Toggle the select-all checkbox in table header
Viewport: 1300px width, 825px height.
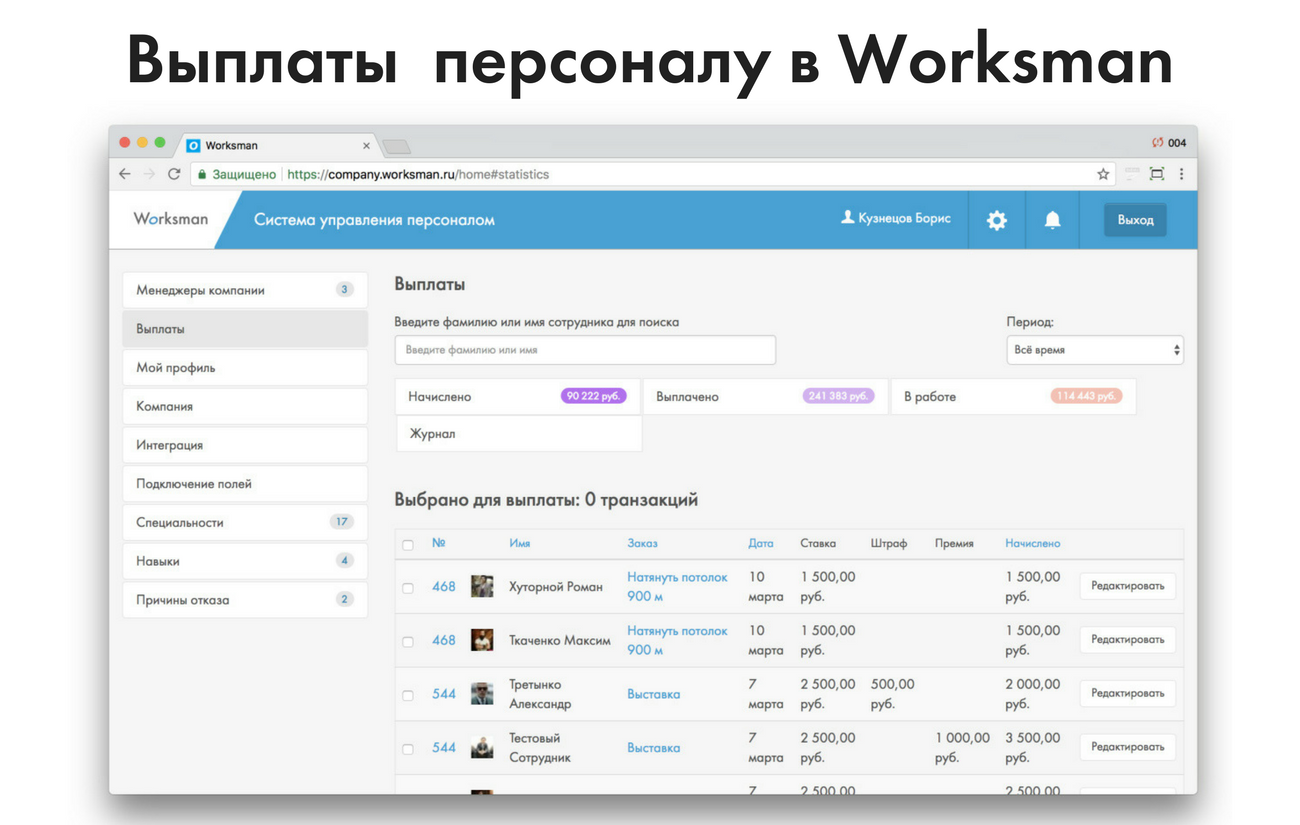click(x=407, y=545)
